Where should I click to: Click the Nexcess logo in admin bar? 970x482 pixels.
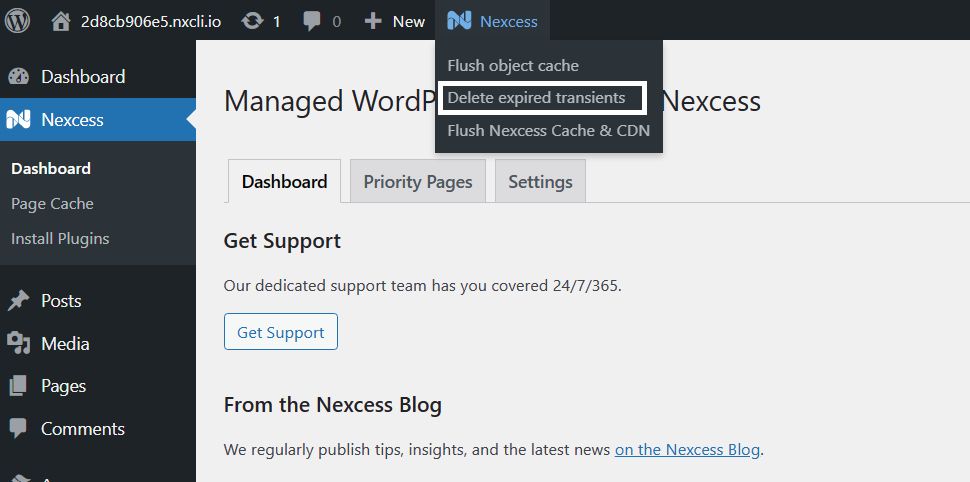point(459,22)
